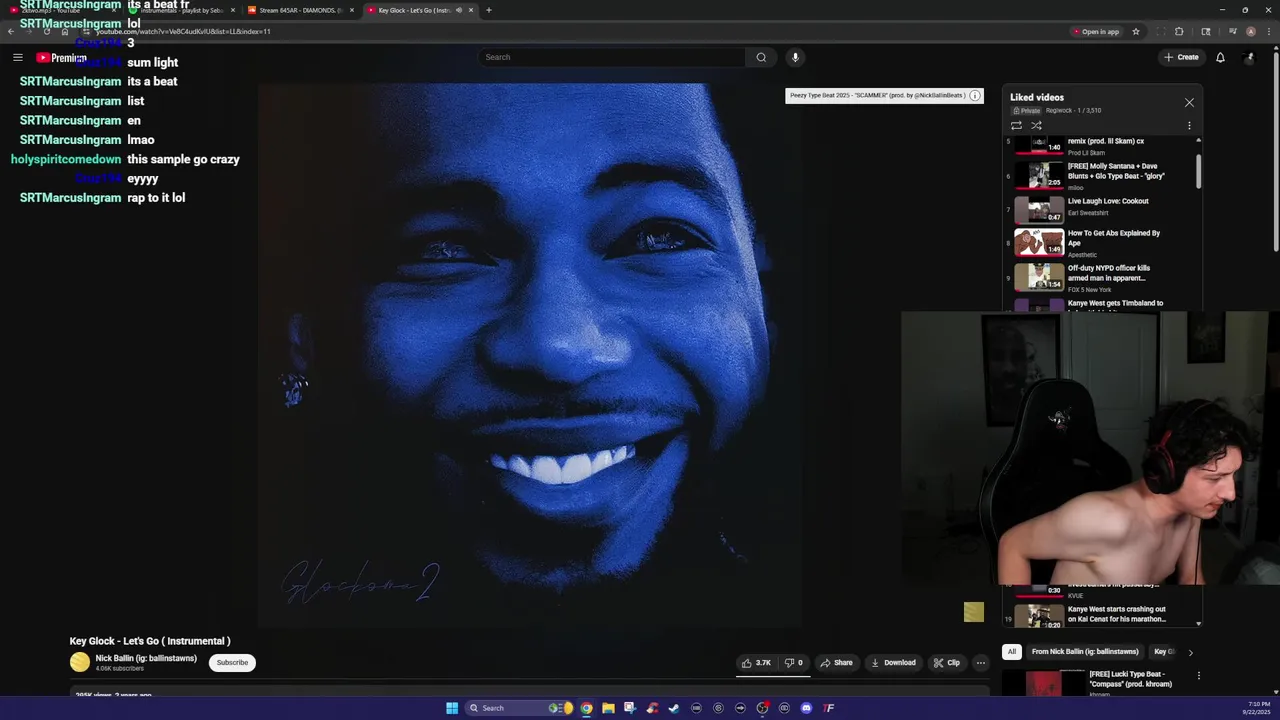Toggle shuffle playlist in Liked videos

coord(1036,126)
